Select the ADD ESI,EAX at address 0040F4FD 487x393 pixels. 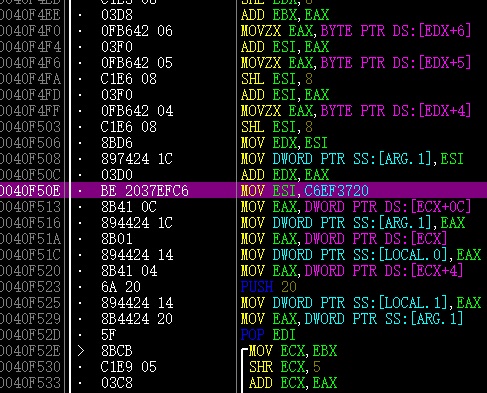click(x=285, y=95)
